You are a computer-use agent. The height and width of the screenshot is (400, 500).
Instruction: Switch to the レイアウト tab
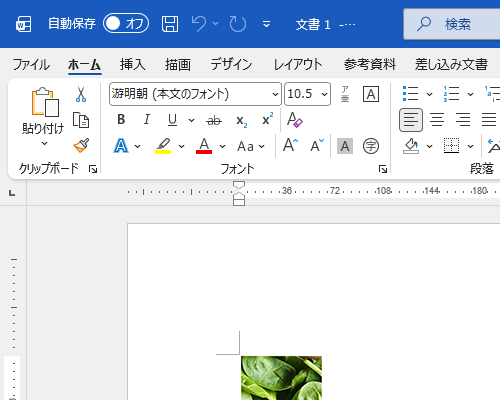click(298, 64)
